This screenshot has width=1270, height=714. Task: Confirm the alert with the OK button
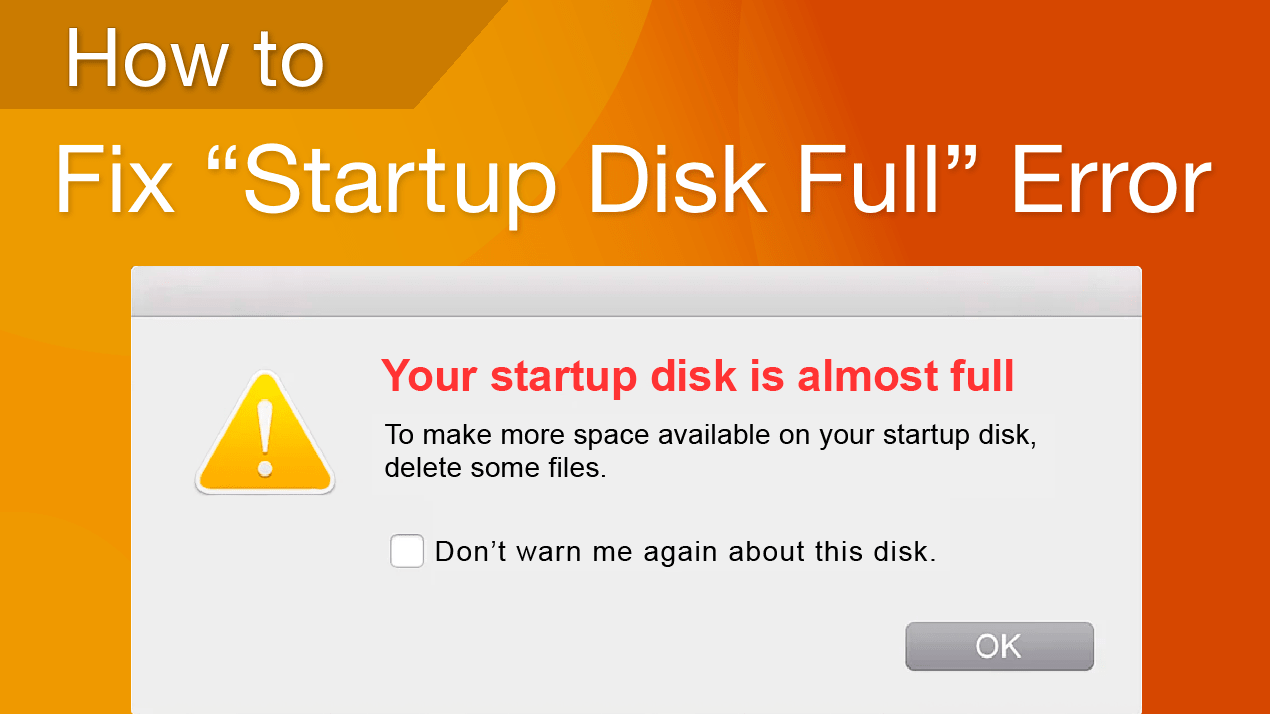(999, 646)
